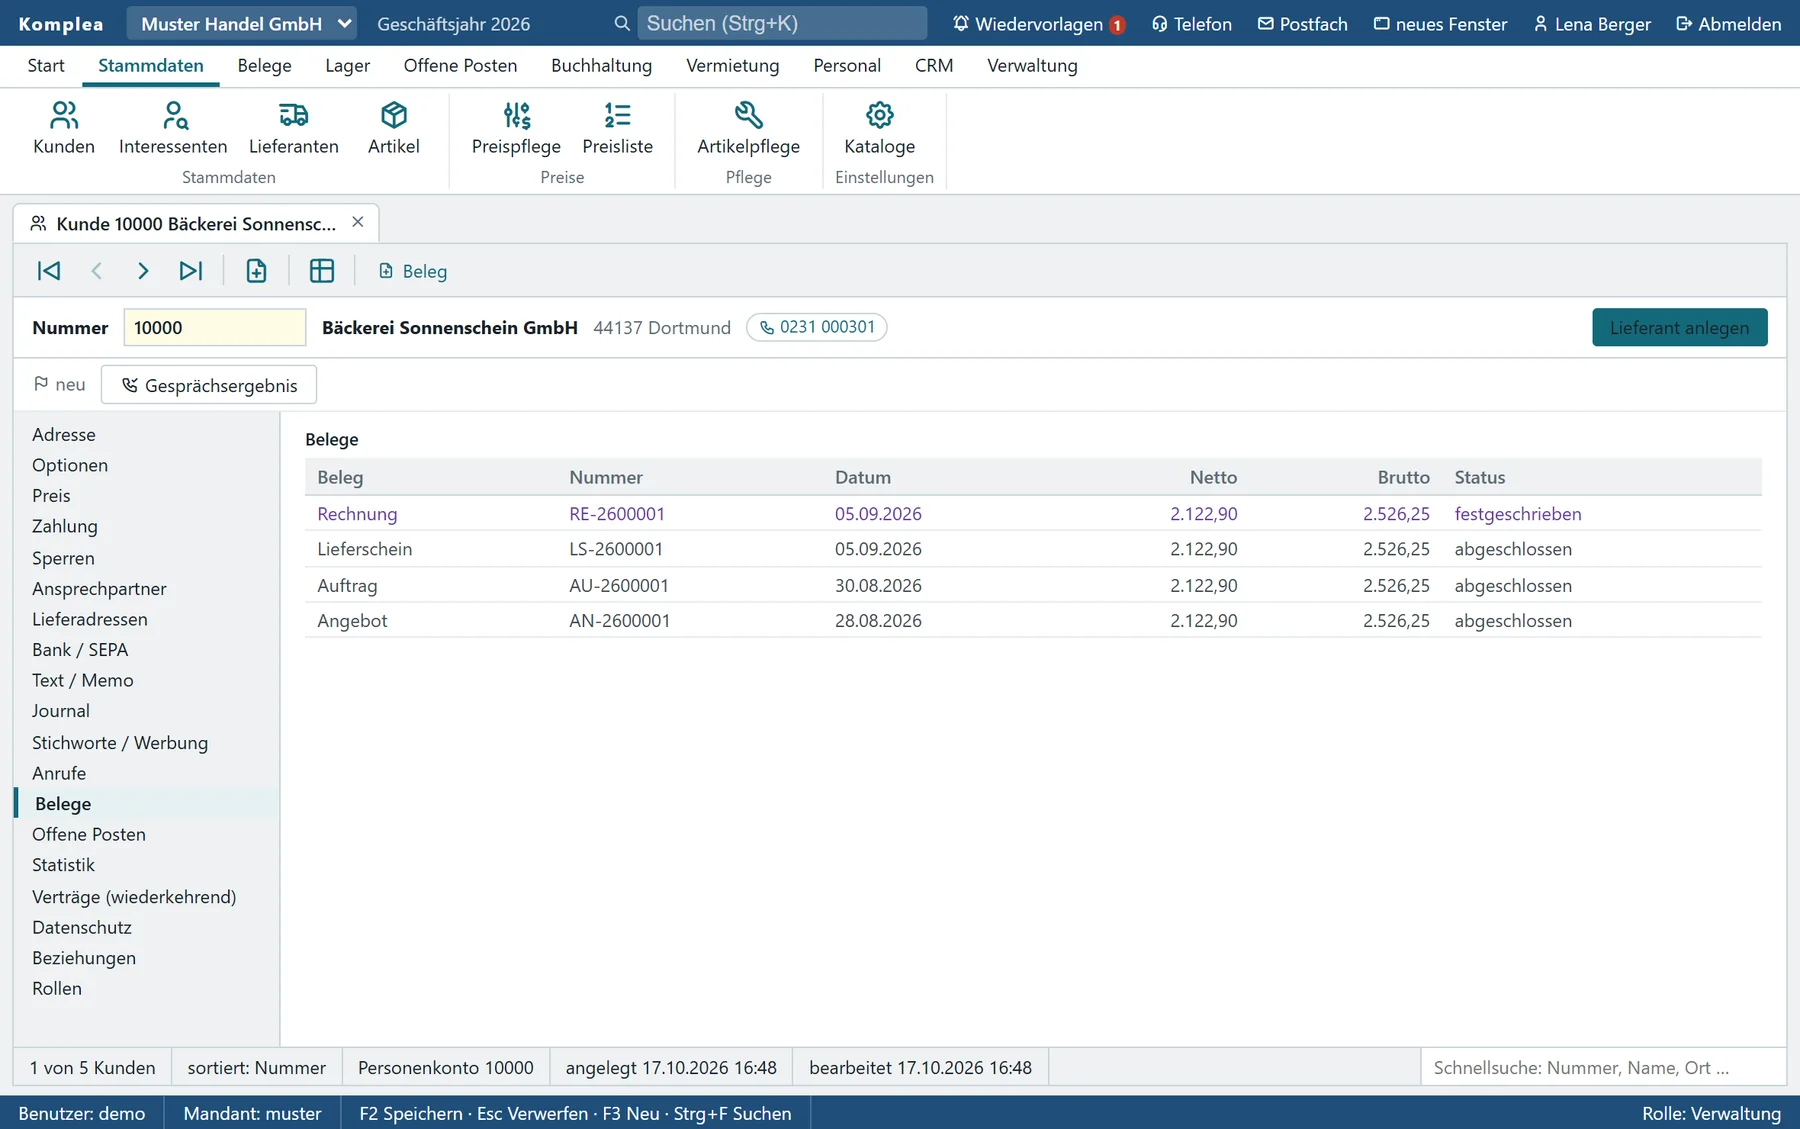1800x1129 pixels.
Task: Click Abmelden to log out
Action: tap(1728, 23)
